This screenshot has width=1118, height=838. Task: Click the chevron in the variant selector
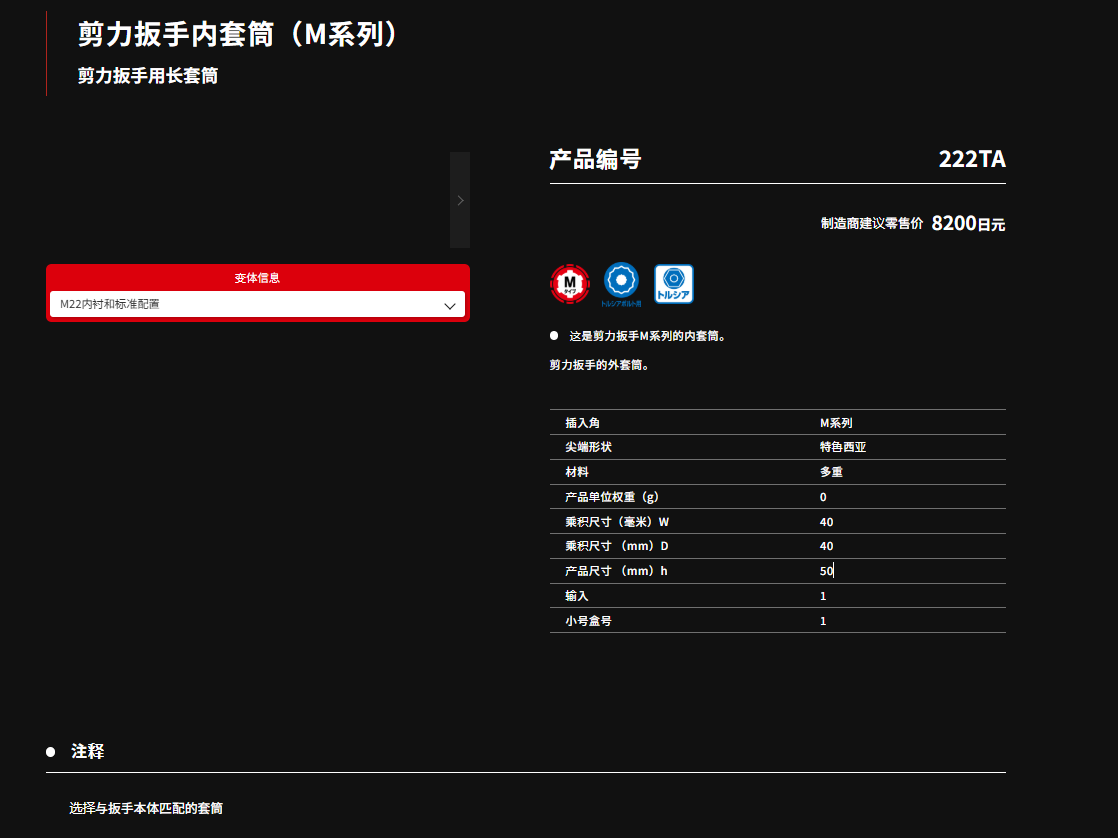tap(450, 305)
